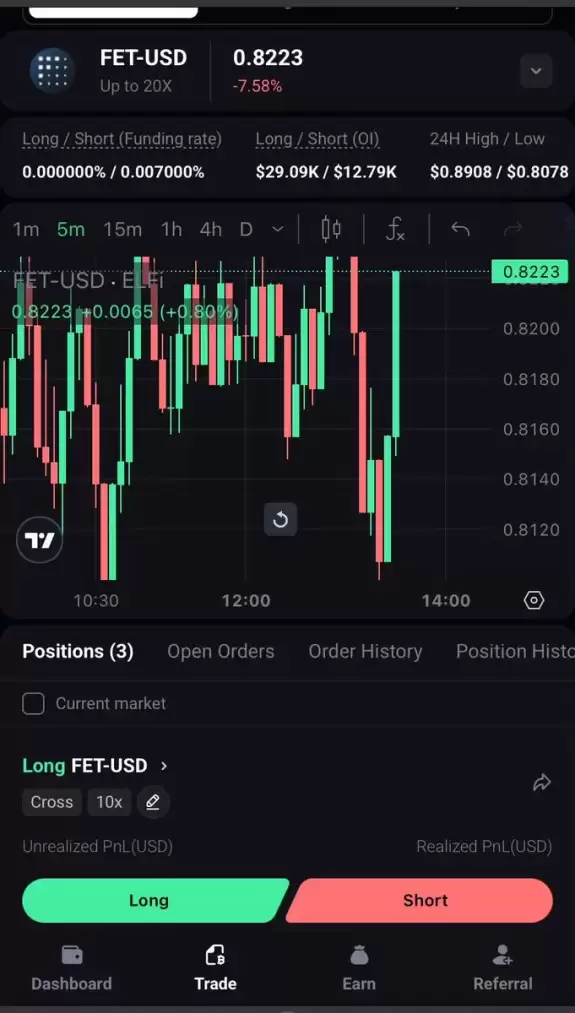Image resolution: width=575 pixels, height=1013 pixels.
Task: Reset the chart view with the circular arrow
Action: coord(280,519)
